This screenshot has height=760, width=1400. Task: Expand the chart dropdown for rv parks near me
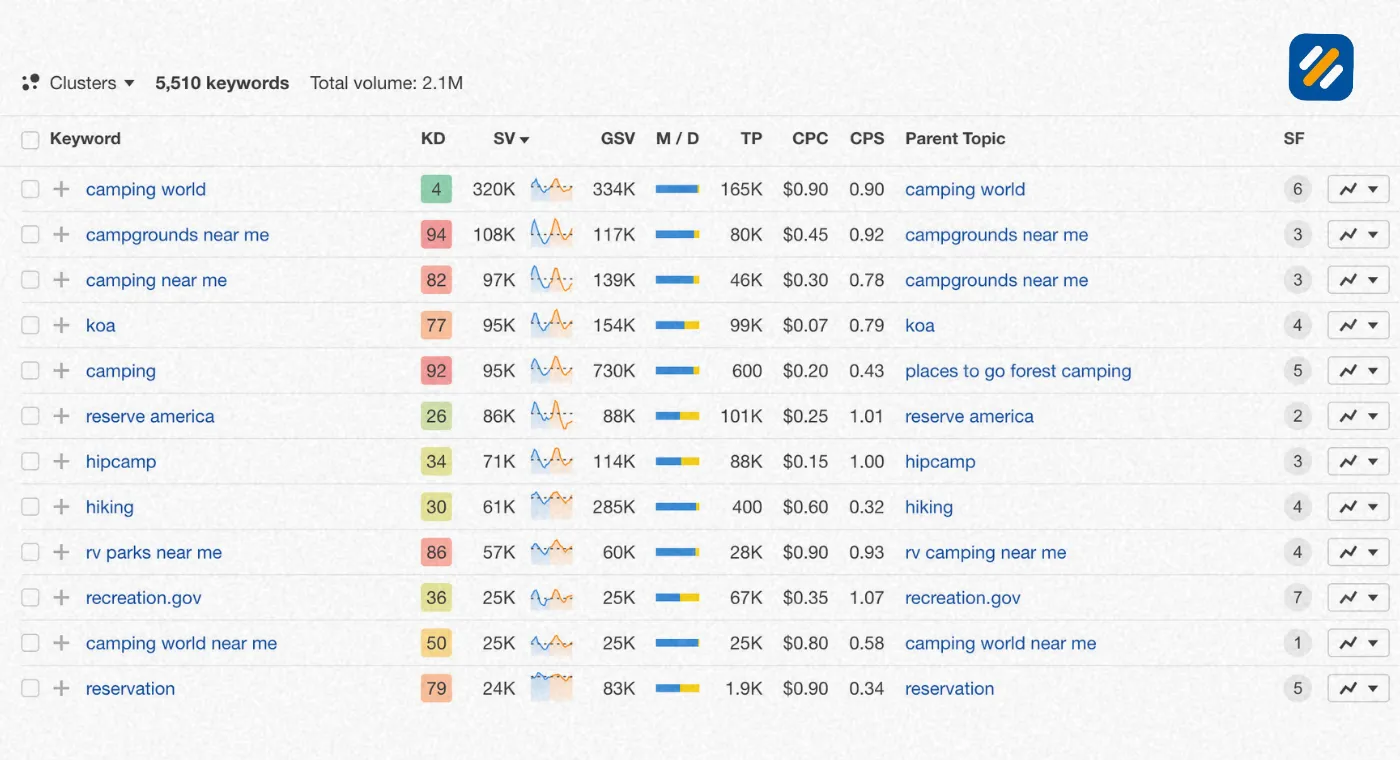pyautogui.click(x=1358, y=552)
